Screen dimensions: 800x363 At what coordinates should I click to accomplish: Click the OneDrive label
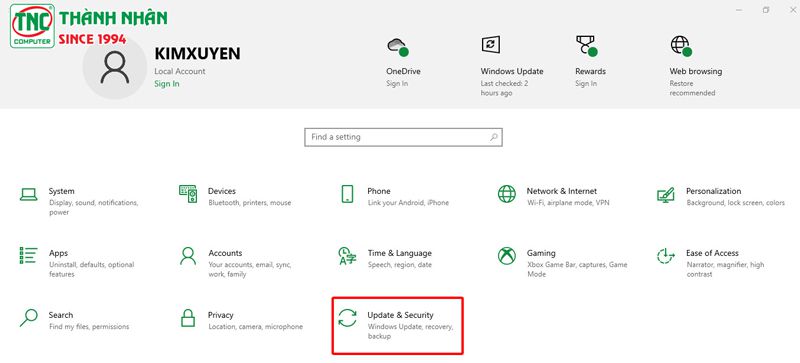point(403,71)
